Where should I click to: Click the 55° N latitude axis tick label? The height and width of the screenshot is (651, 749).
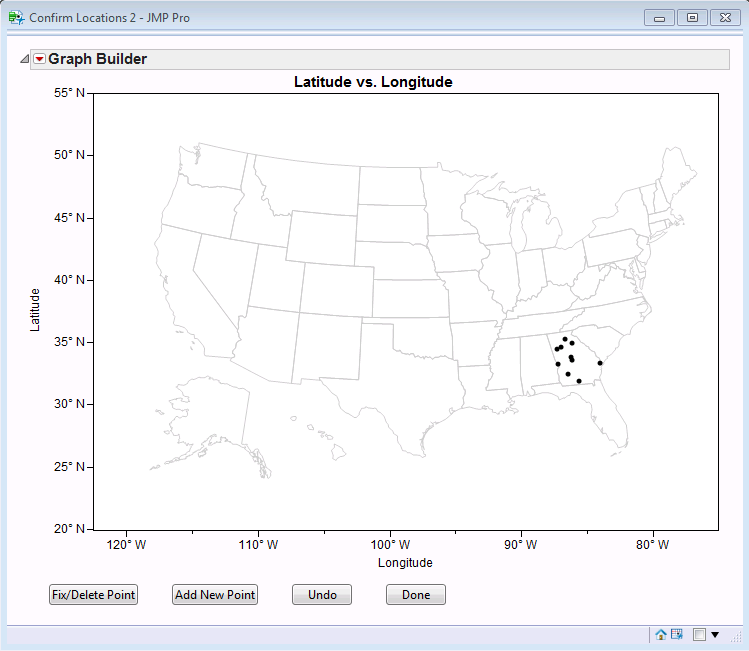[x=69, y=93]
